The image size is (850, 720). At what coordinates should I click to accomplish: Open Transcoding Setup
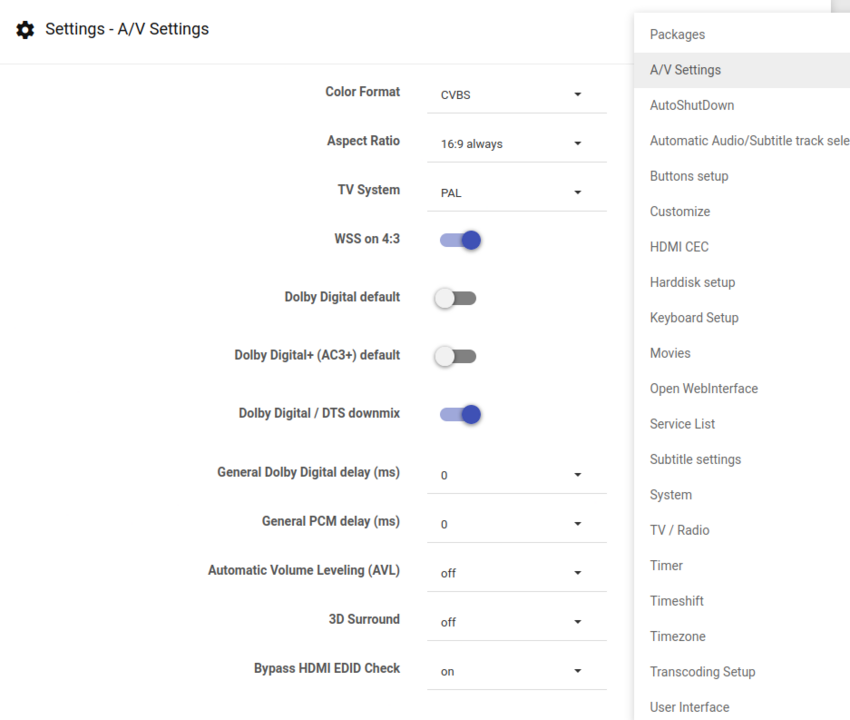point(702,671)
